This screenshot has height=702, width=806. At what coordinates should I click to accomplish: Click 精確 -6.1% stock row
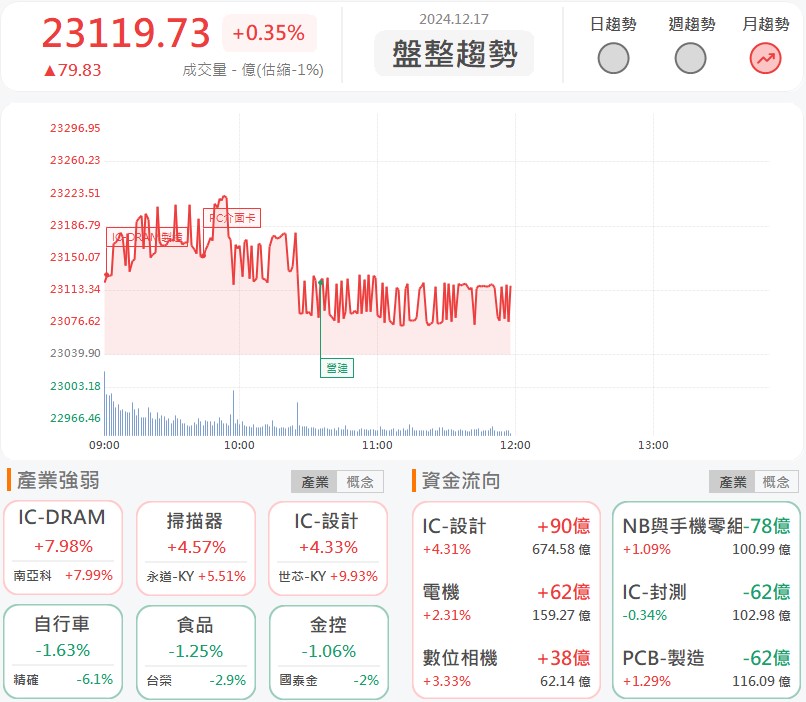click(x=63, y=679)
